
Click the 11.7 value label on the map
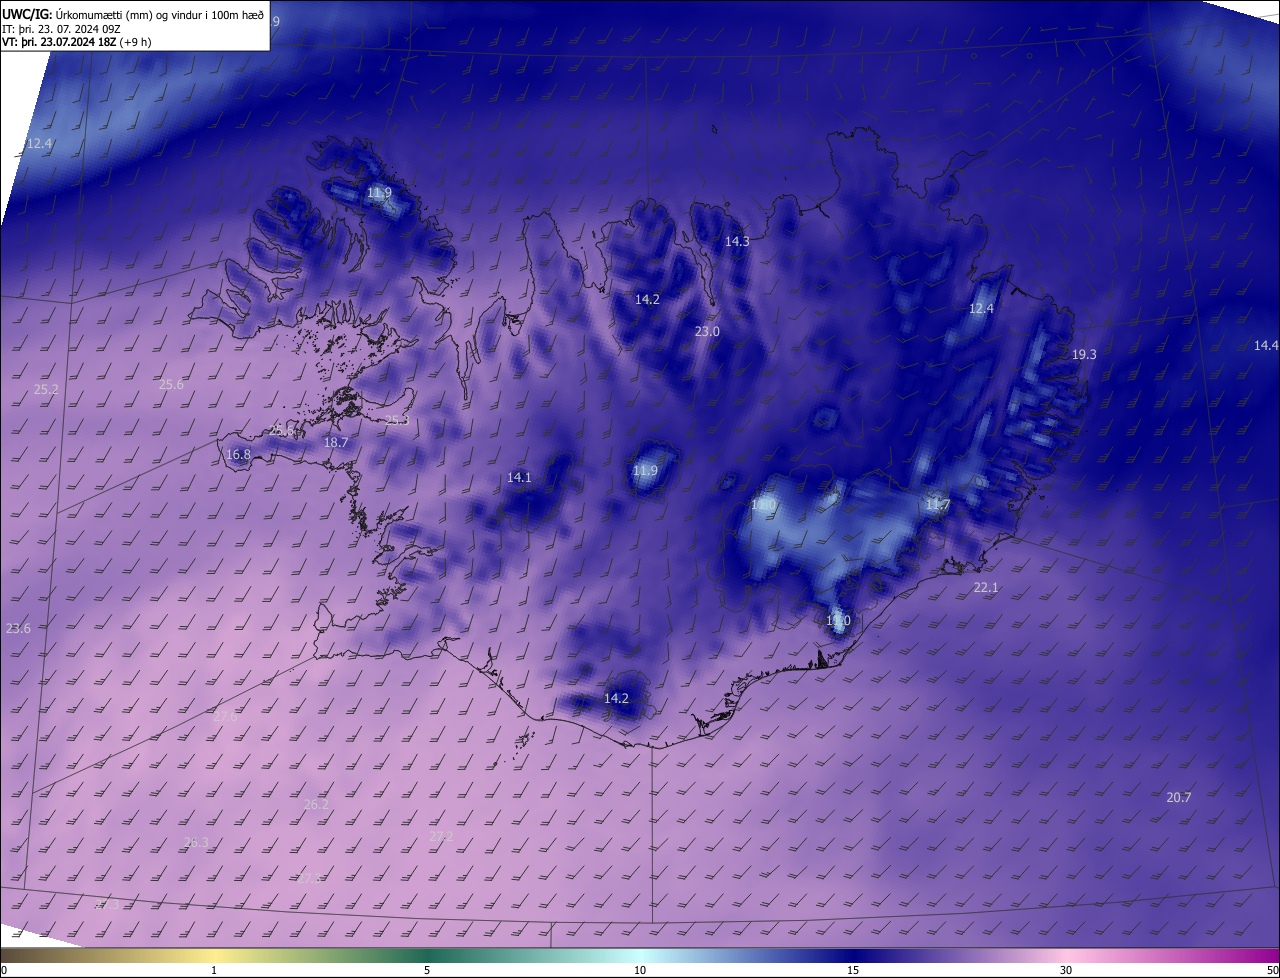pyautogui.click(x=937, y=505)
